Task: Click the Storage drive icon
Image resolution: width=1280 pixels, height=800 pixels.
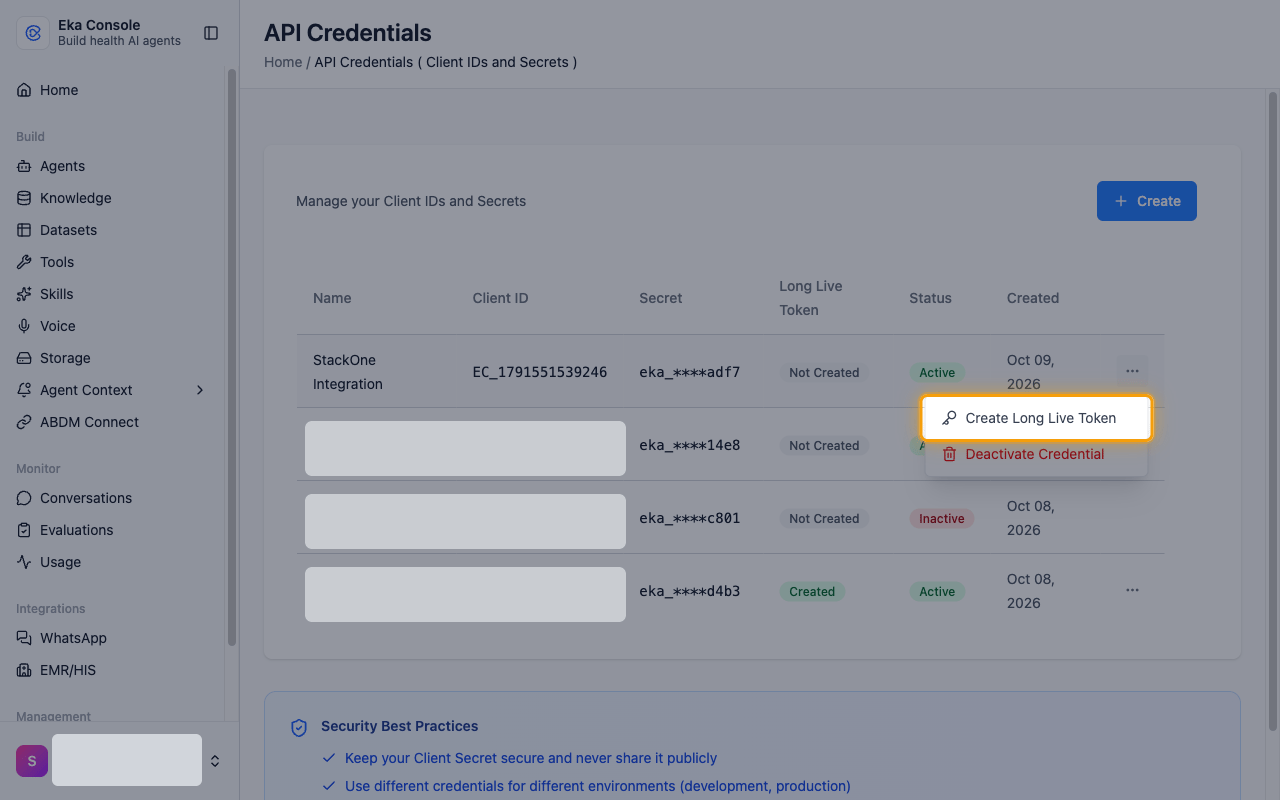Action: pyautogui.click(x=24, y=358)
